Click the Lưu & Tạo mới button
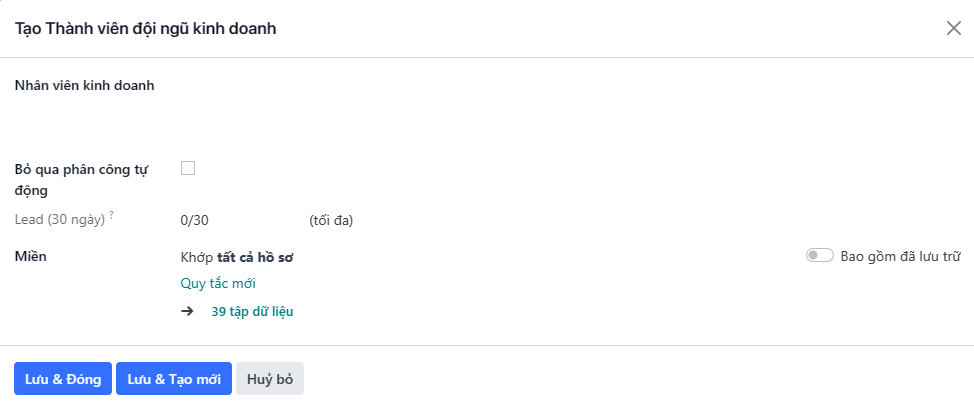Screen dimensions: 974x408 point(174,379)
